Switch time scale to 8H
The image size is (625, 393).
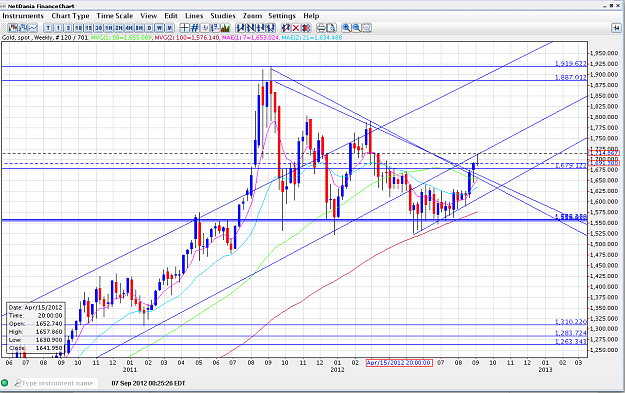click(139, 28)
